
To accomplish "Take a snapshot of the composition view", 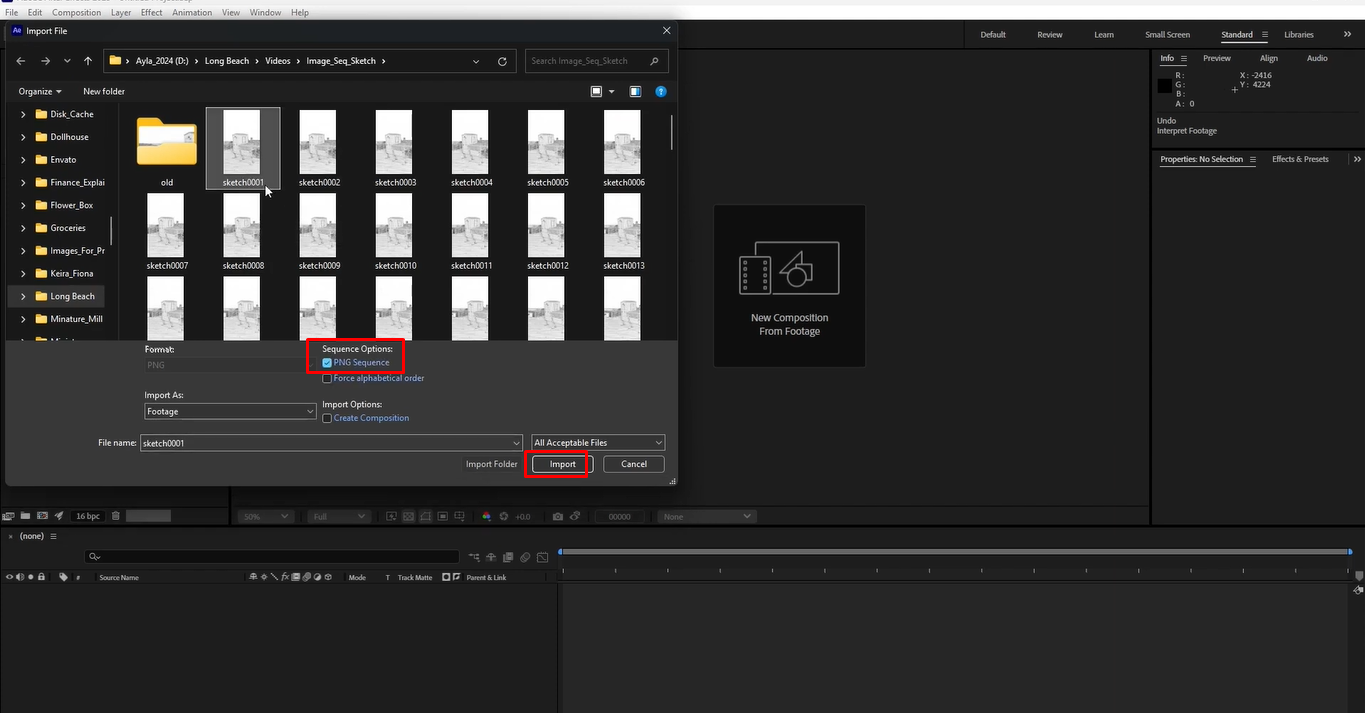I will (557, 516).
